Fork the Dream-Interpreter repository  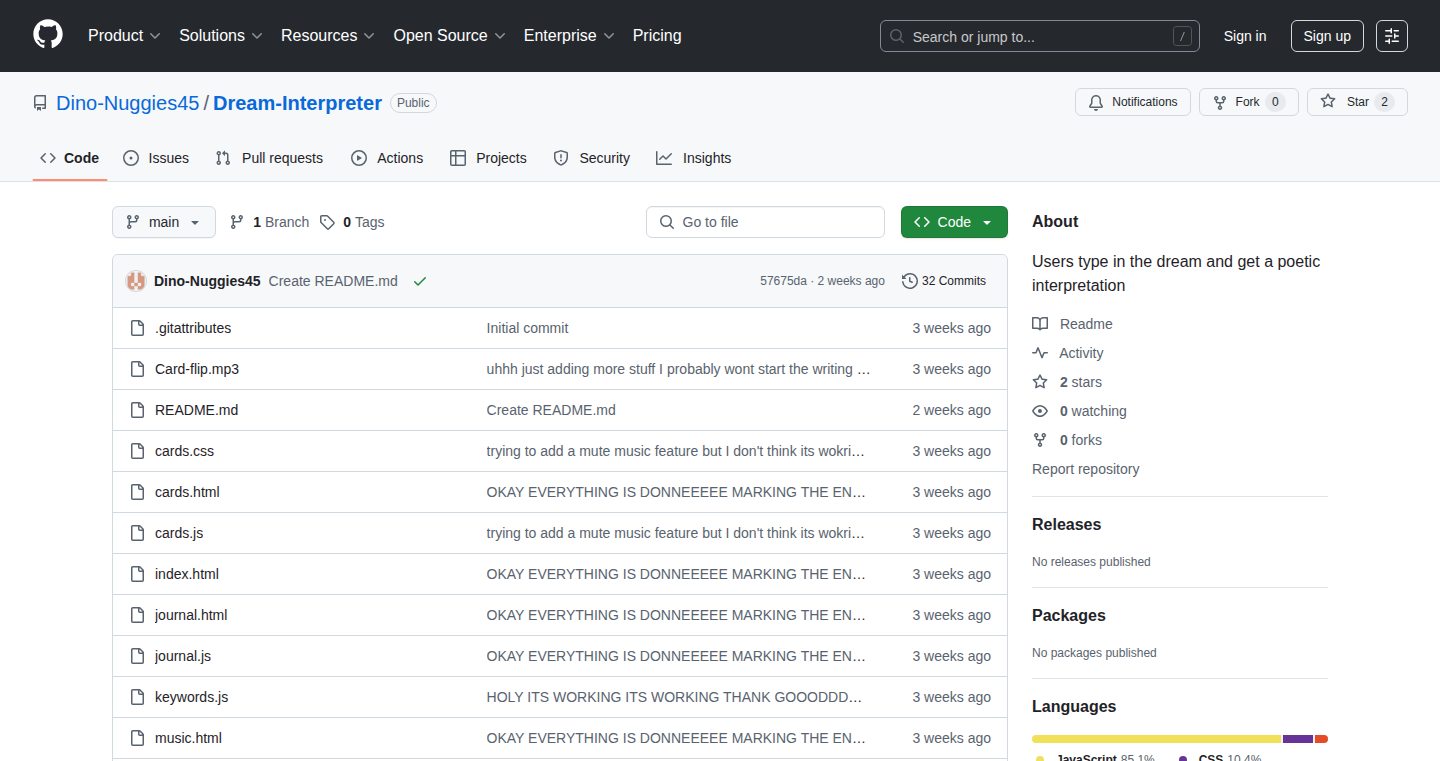pos(1248,102)
